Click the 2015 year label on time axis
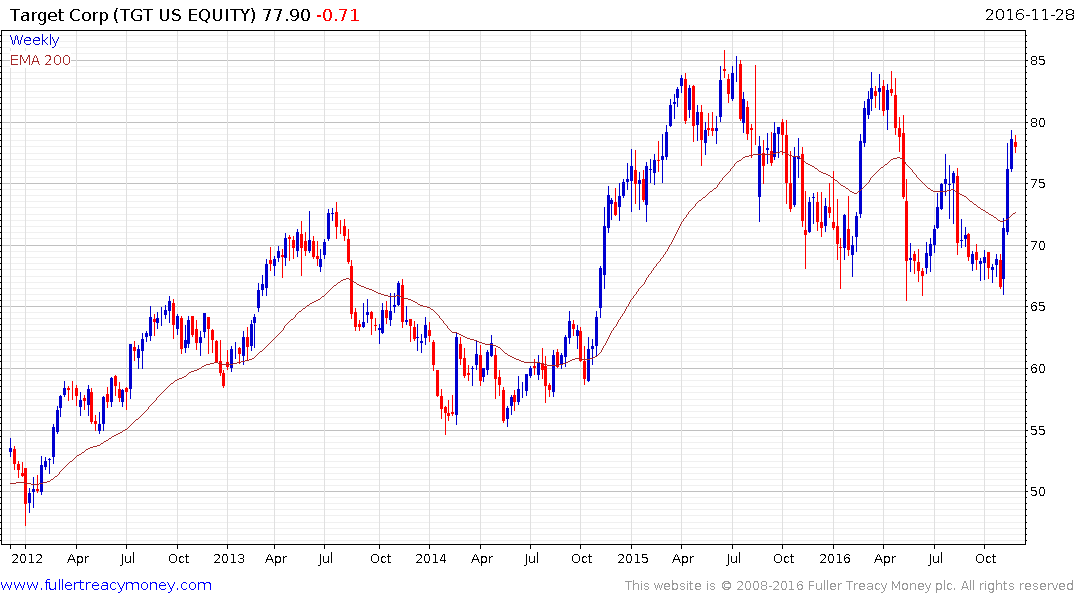The image size is (1075, 600). pyautogui.click(x=633, y=558)
